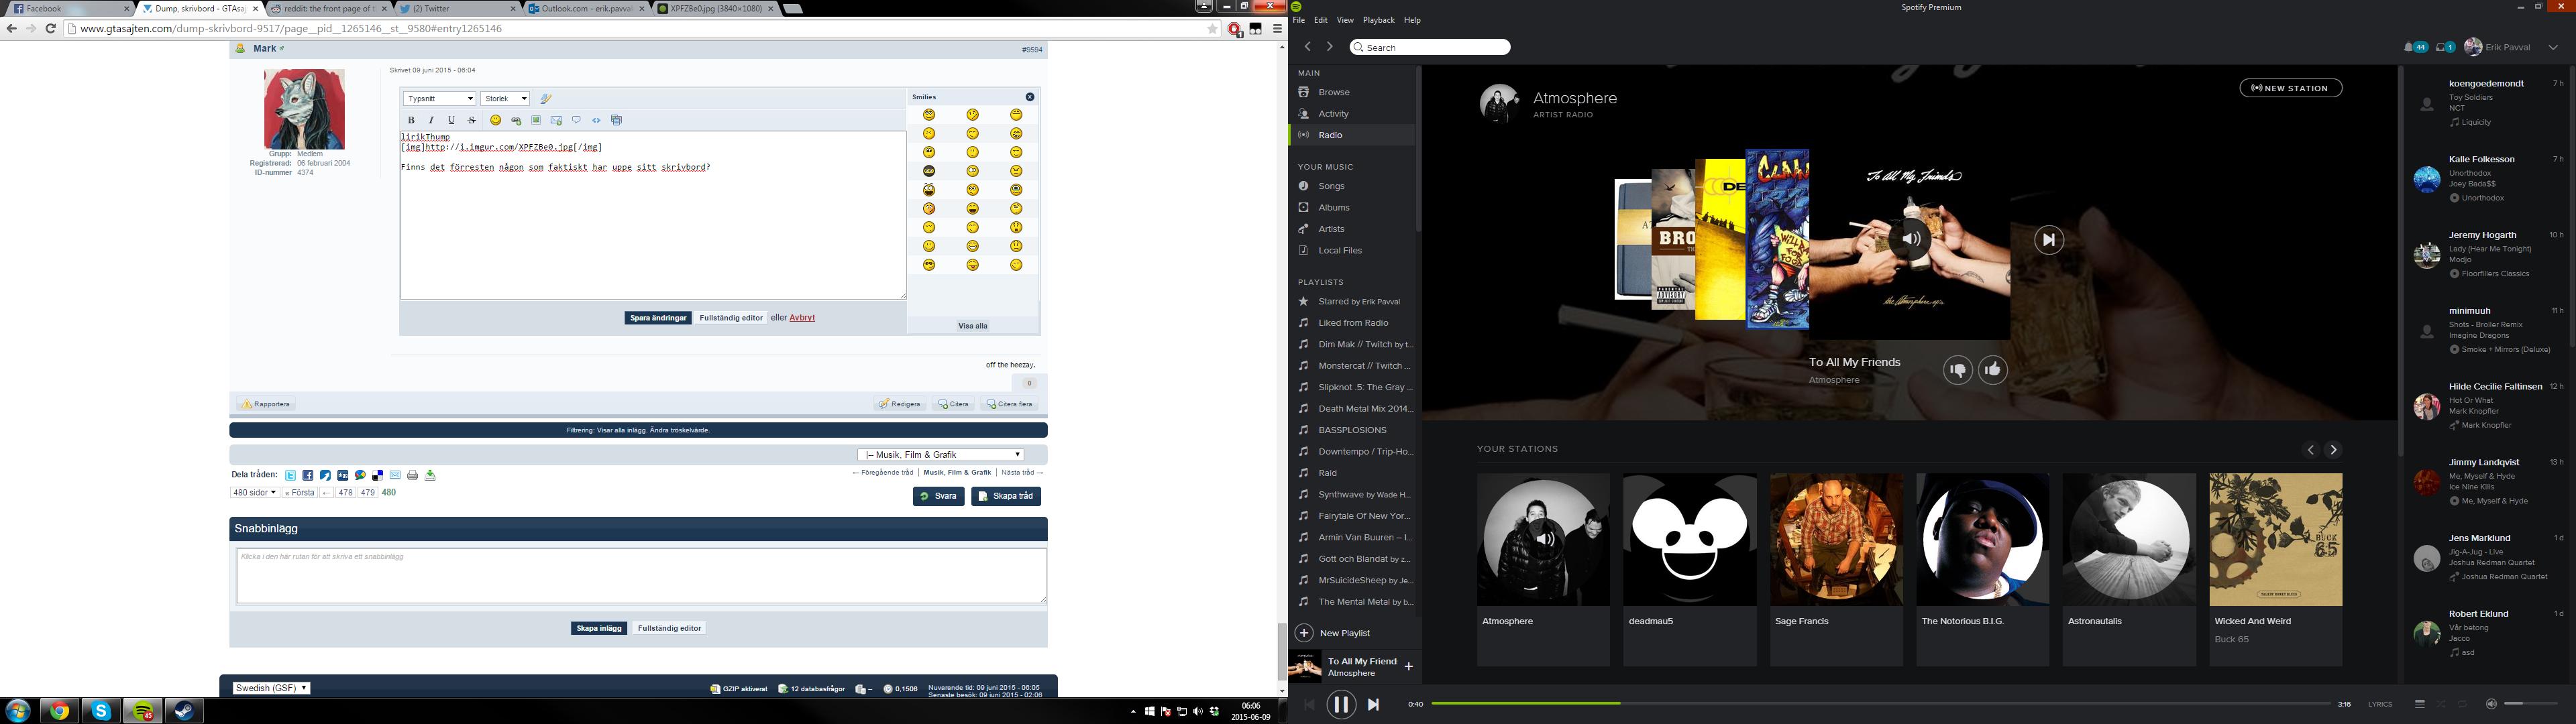Image resolution: width=2576 pixels, height=724 pixels.
Task: Remove formatting with the eraser icon
Action: point(546,98)
